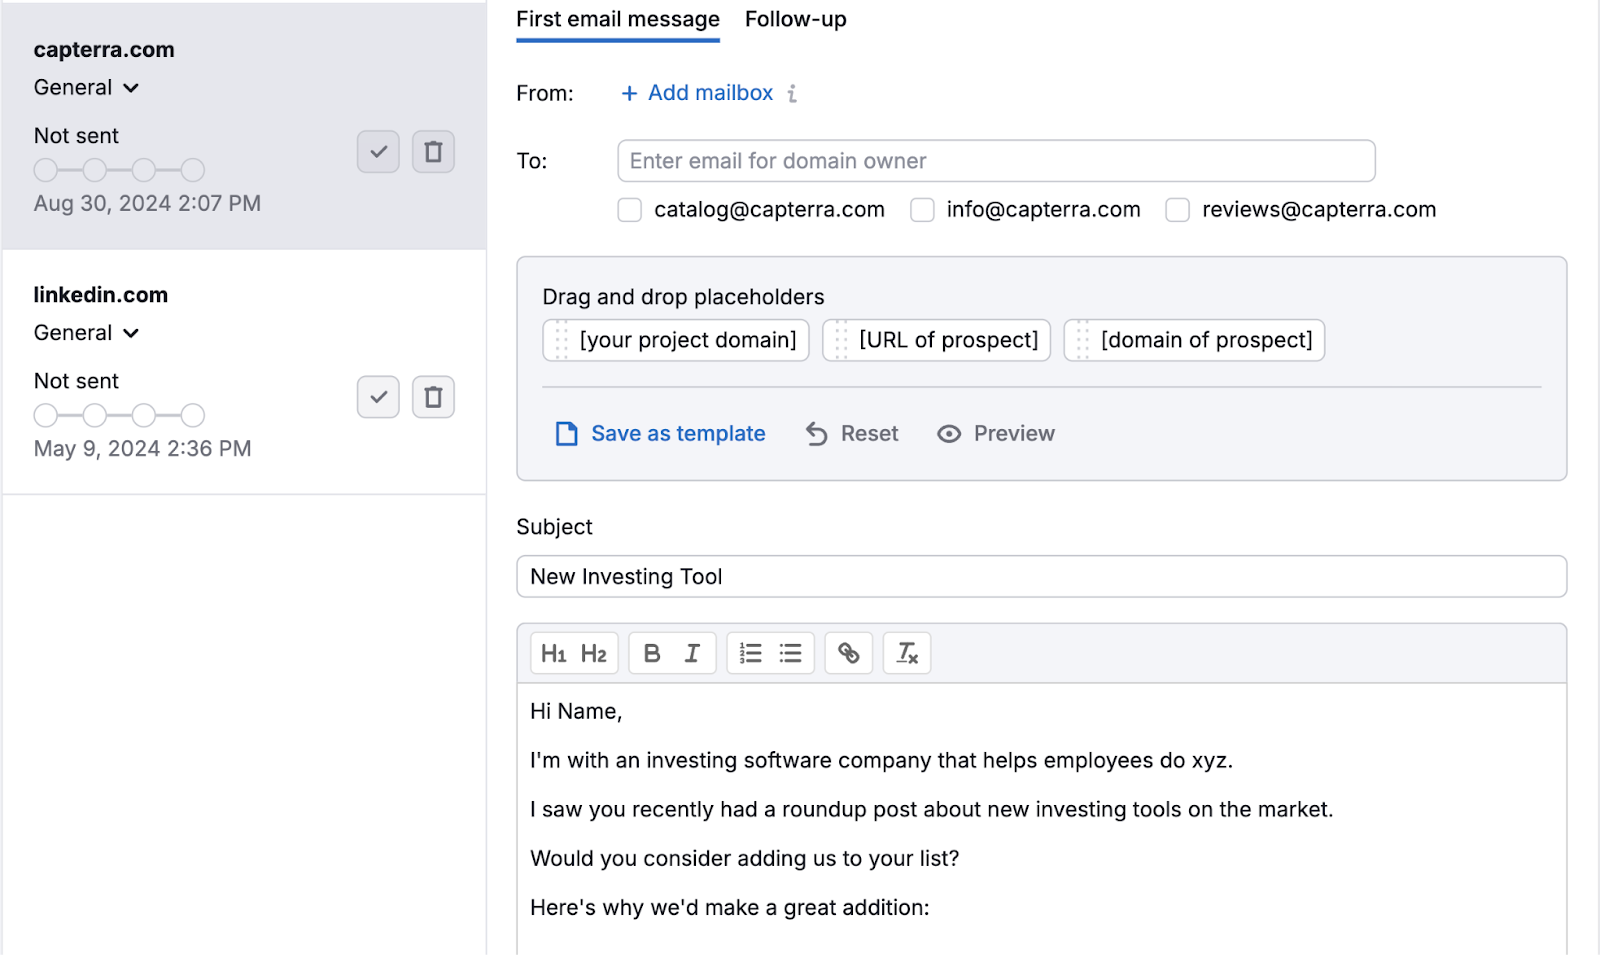Apply Heading 2 formatting
Screen dimensions: 1600x955
pos(594,653)
